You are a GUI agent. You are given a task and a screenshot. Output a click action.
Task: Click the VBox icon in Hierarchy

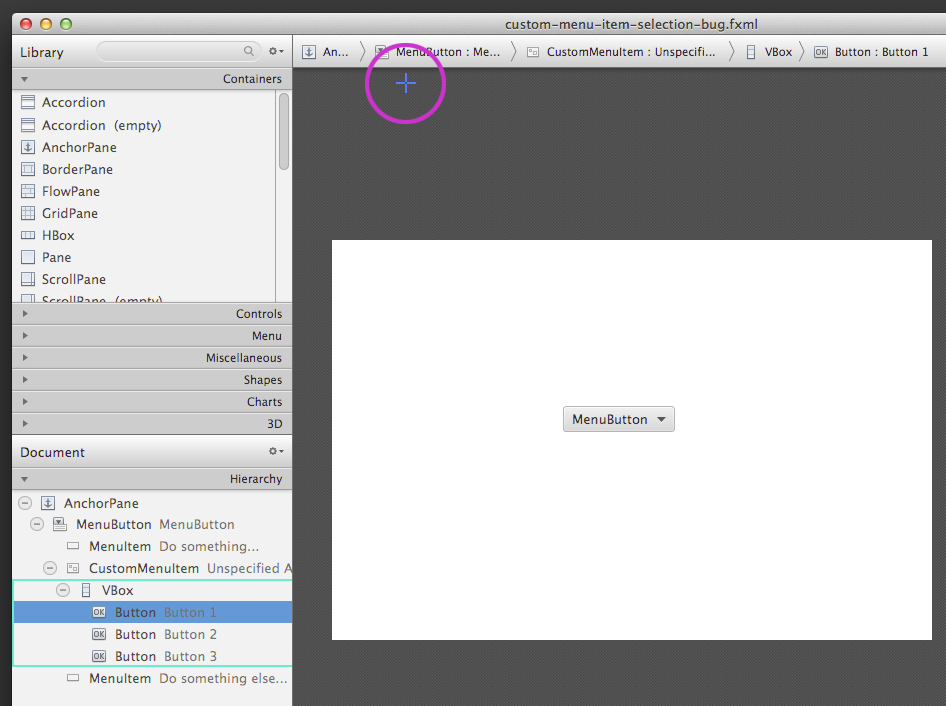coord(86,590)
